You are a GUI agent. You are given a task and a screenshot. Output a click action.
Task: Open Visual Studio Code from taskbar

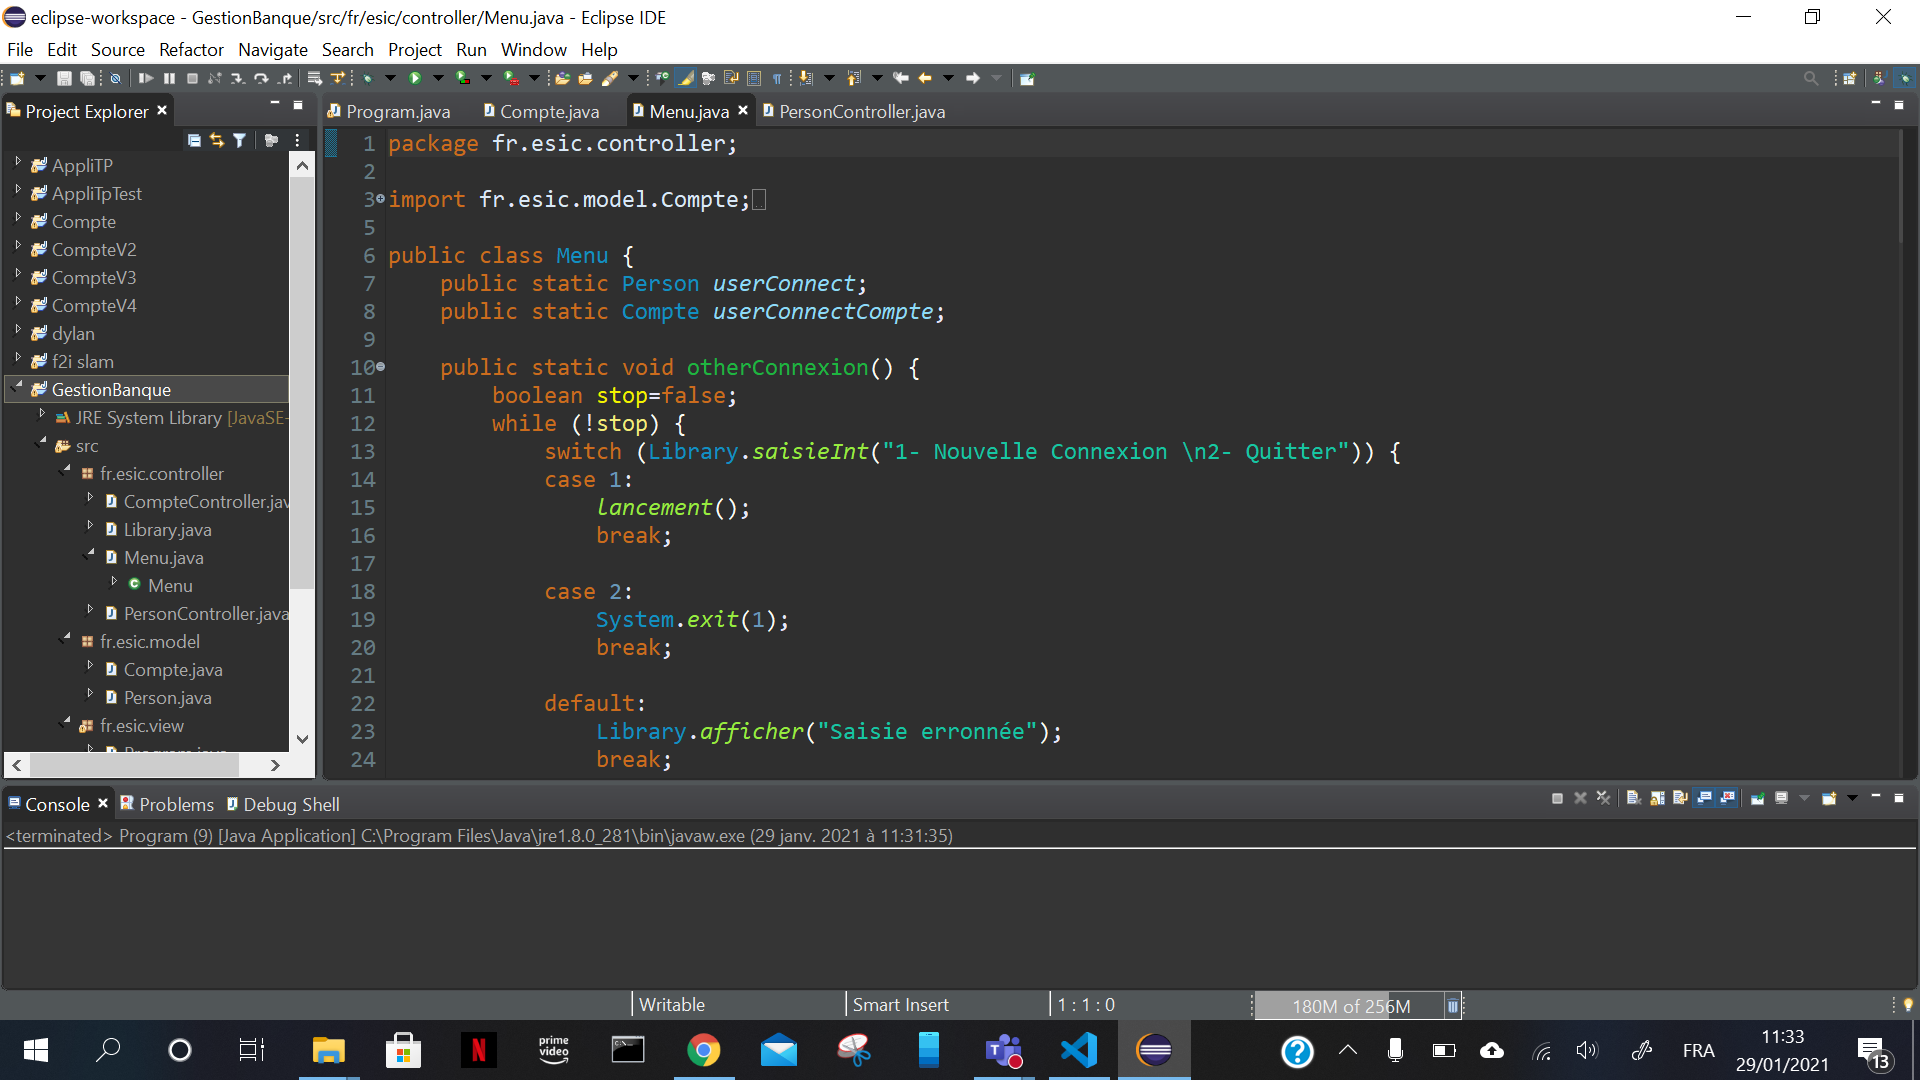click(1079, 1050)
